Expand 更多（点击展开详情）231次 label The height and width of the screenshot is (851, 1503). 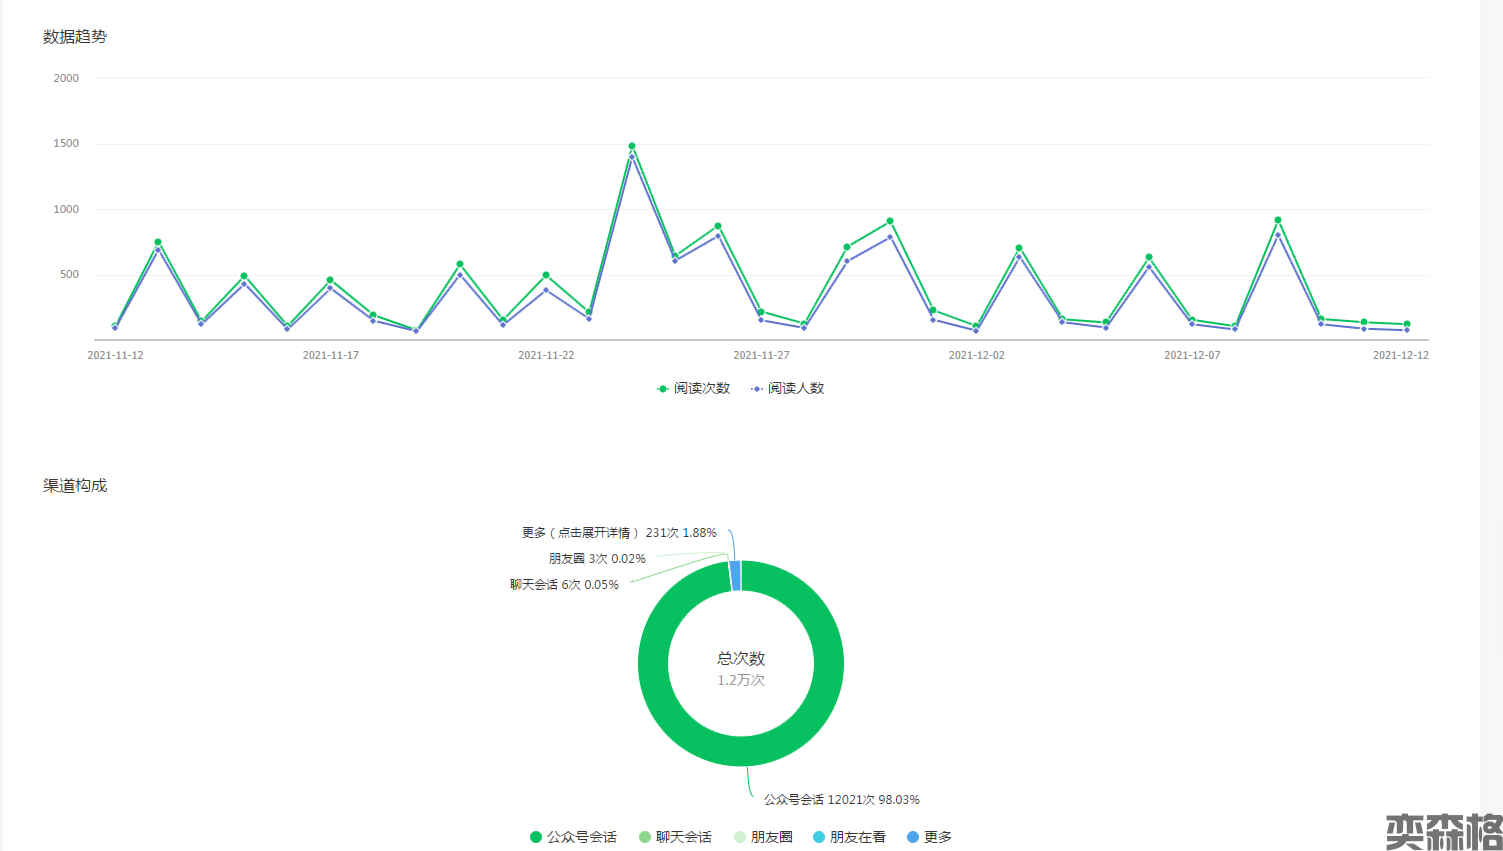[x=619, y=533]
